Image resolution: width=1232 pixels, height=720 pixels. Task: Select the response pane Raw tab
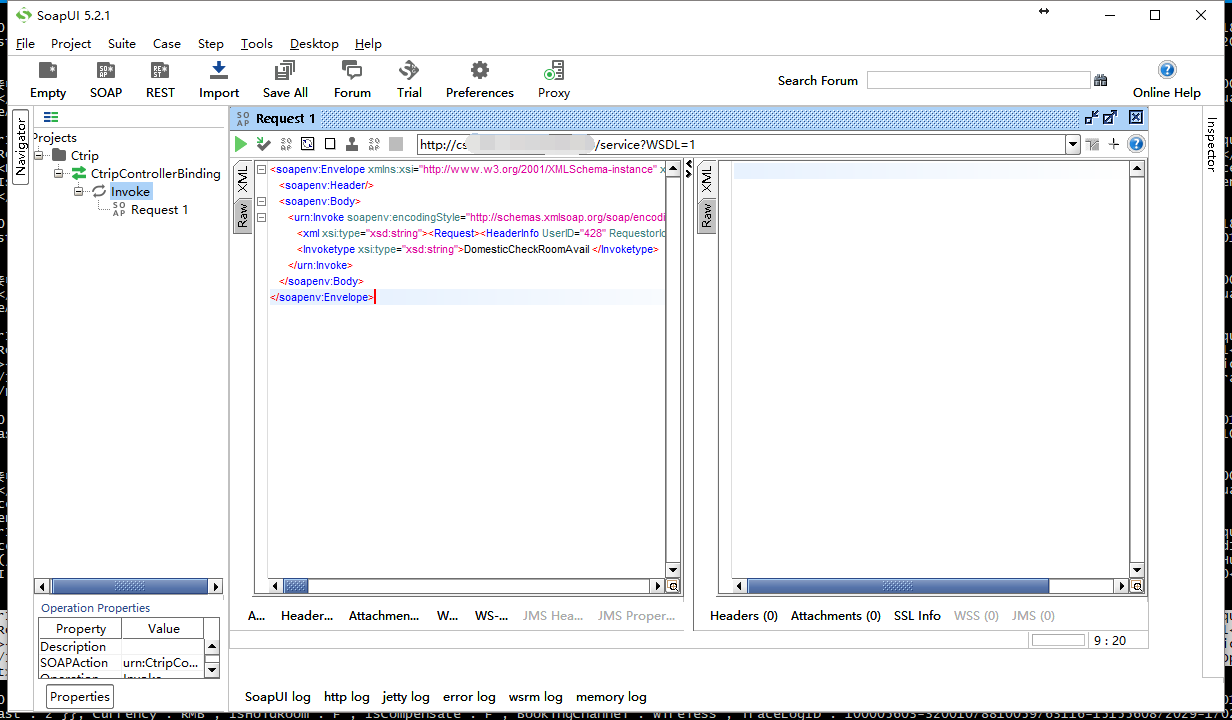[x=707, y=215]
